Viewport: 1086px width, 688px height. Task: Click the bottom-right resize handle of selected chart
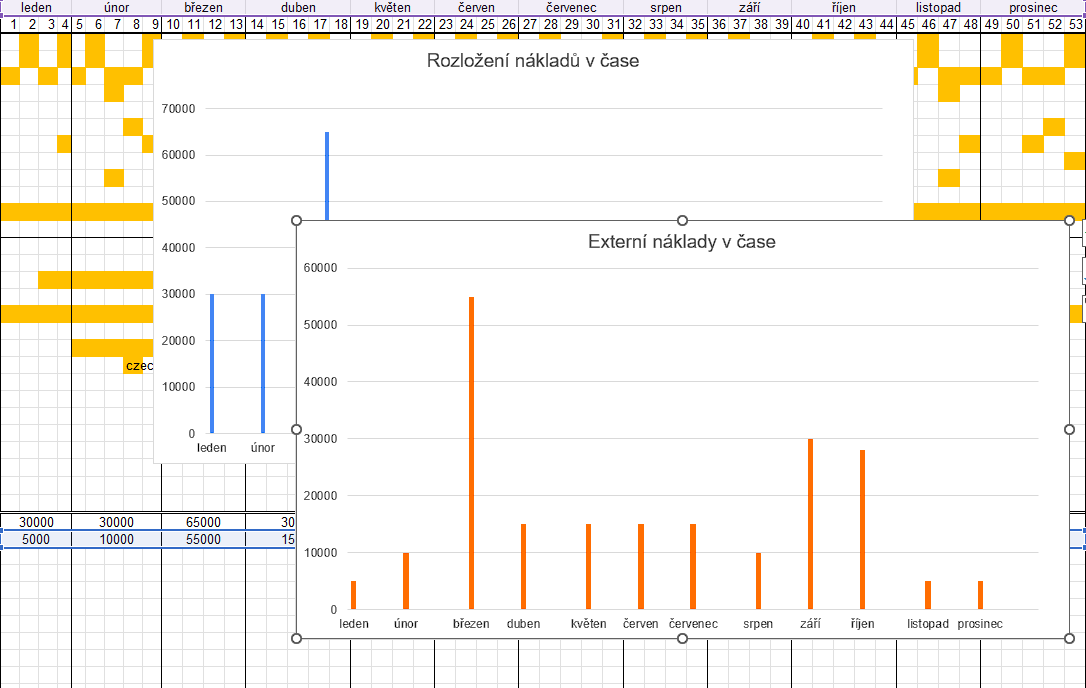click(x=1069, y=638)
